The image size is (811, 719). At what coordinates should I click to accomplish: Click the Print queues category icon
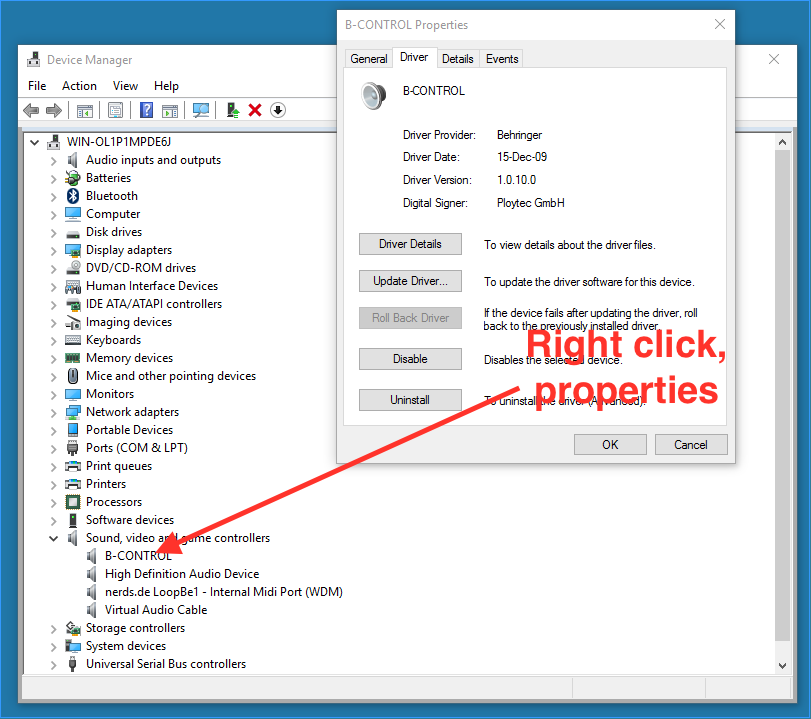[73, 466]
